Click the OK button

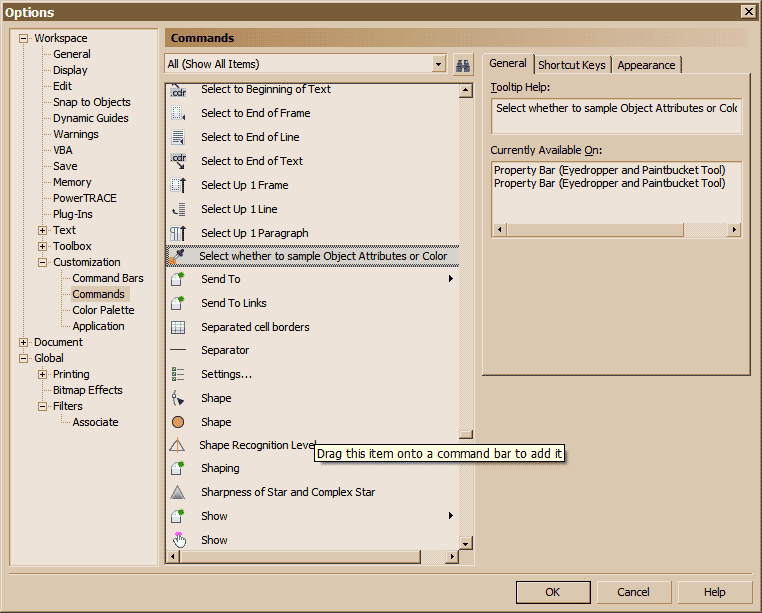tap(553, 592)
